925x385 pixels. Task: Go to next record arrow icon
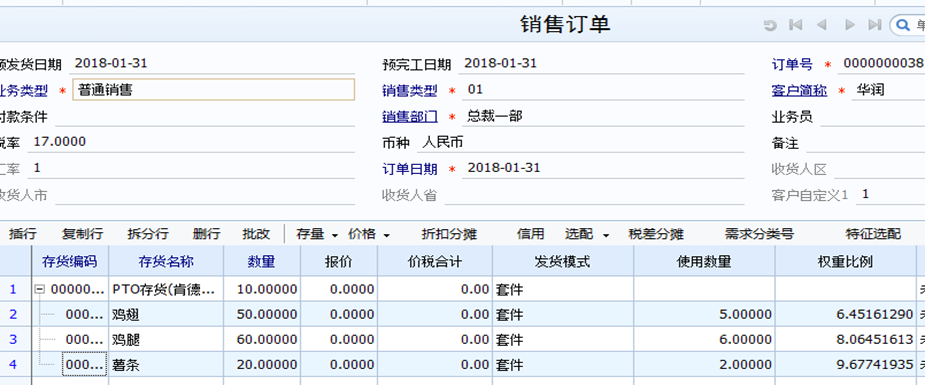[849, 25]
